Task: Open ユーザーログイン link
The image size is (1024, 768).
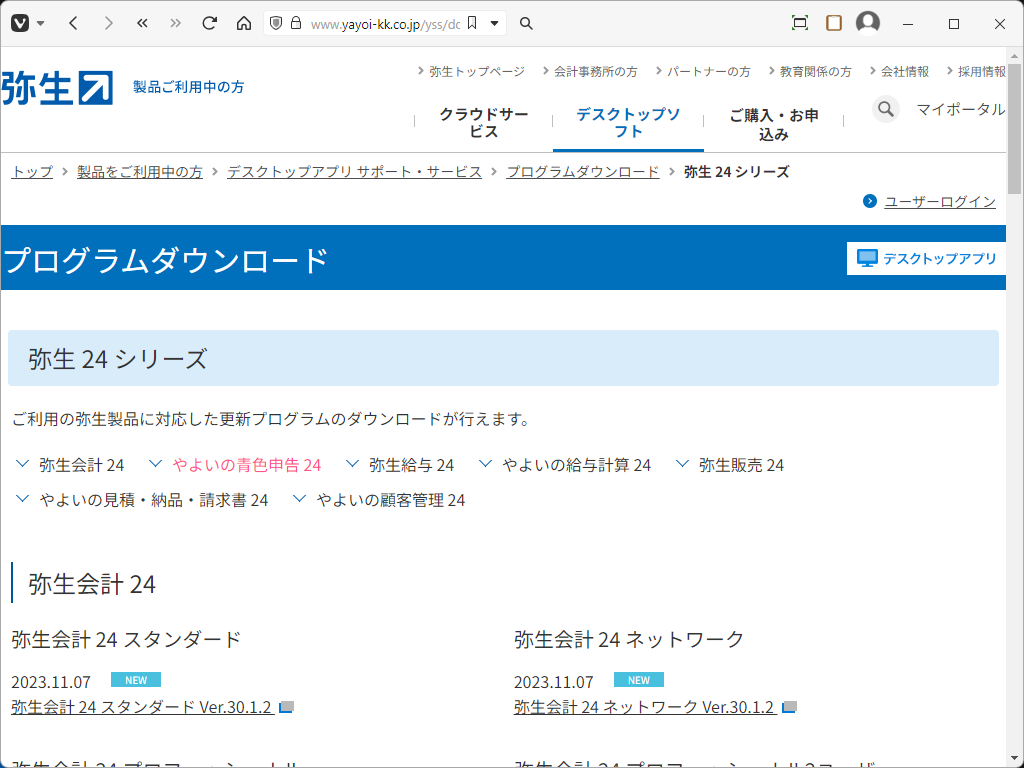Action: click(940, 202)
